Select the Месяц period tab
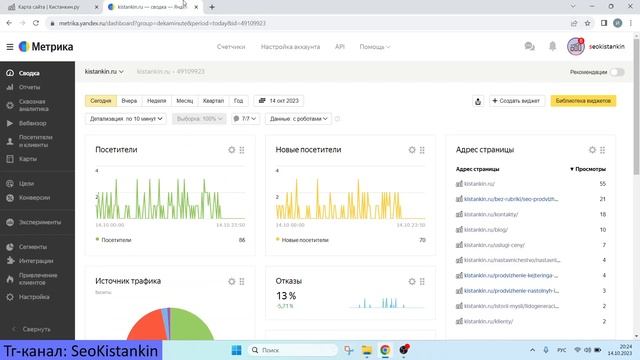This screenshot has height=360, width=640. point(184,101)
